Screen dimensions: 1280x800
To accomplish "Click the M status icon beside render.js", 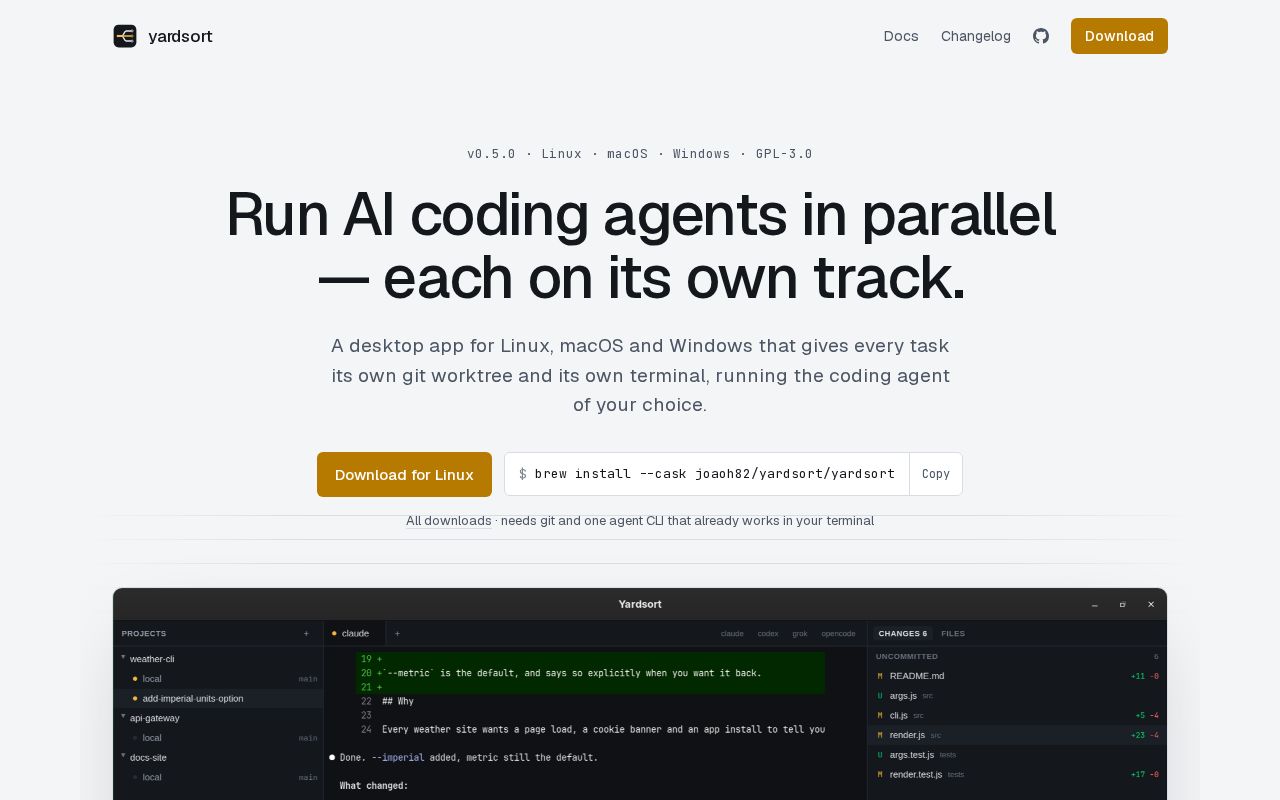I will [880, 735].
